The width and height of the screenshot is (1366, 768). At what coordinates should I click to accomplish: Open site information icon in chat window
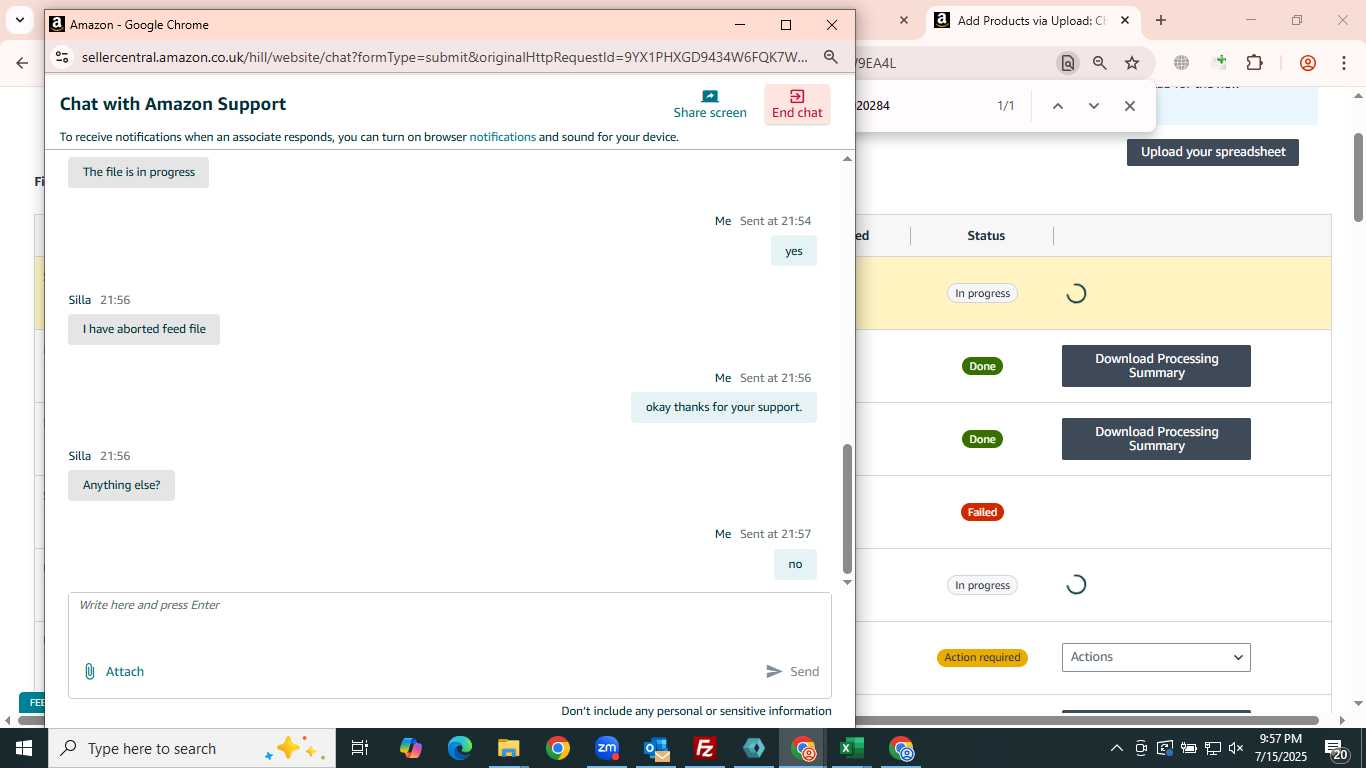(62, 57)
